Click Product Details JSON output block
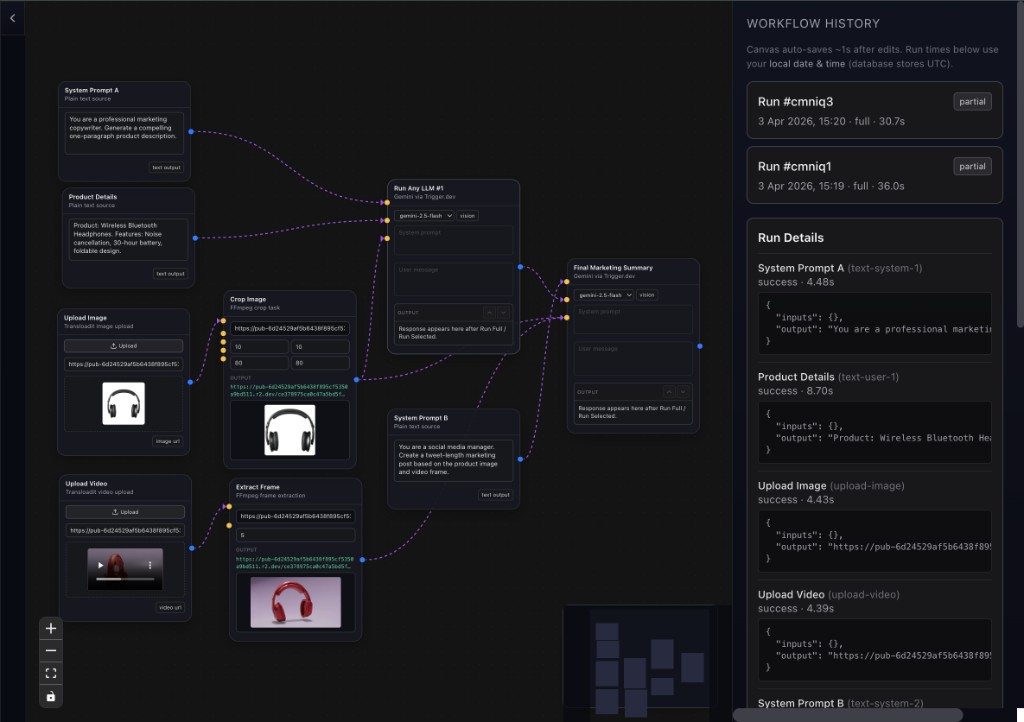The width and height of the screenshot is (1024, 722). click(x=874, y=432)
